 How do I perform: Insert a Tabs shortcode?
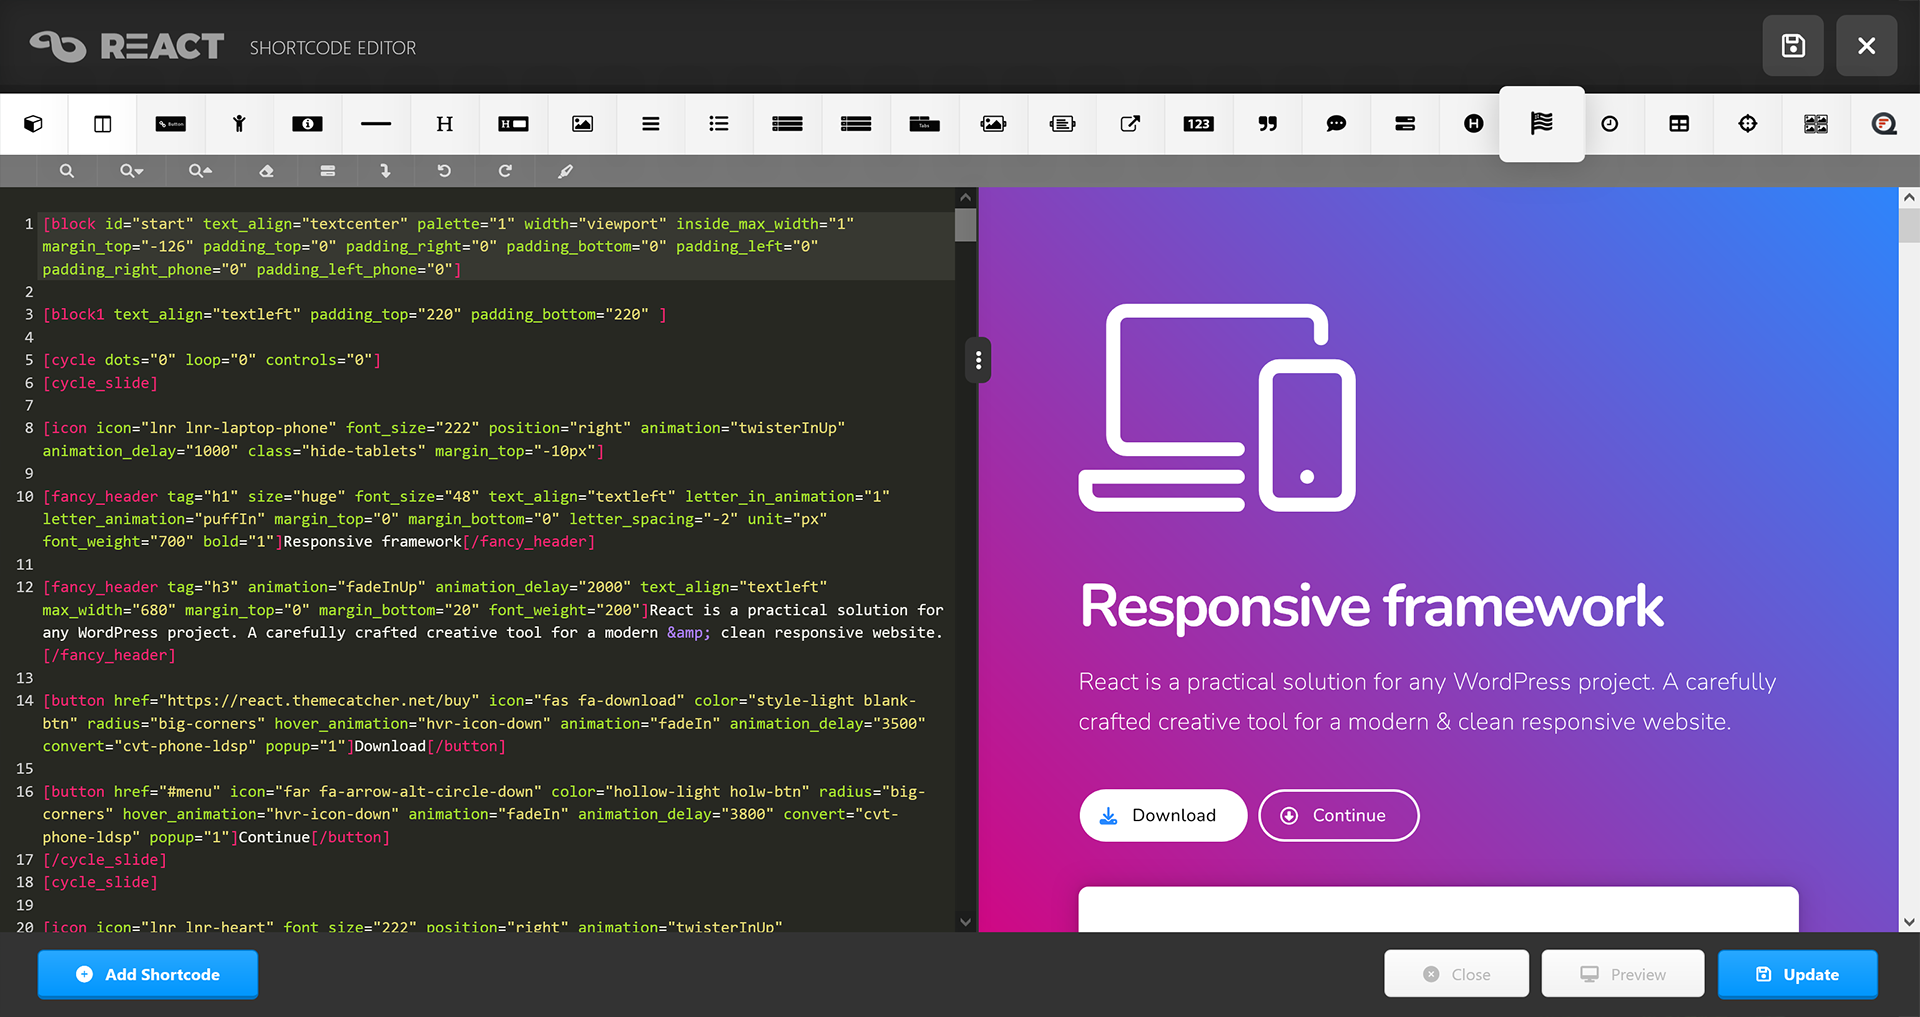click(x=925, y=124)
